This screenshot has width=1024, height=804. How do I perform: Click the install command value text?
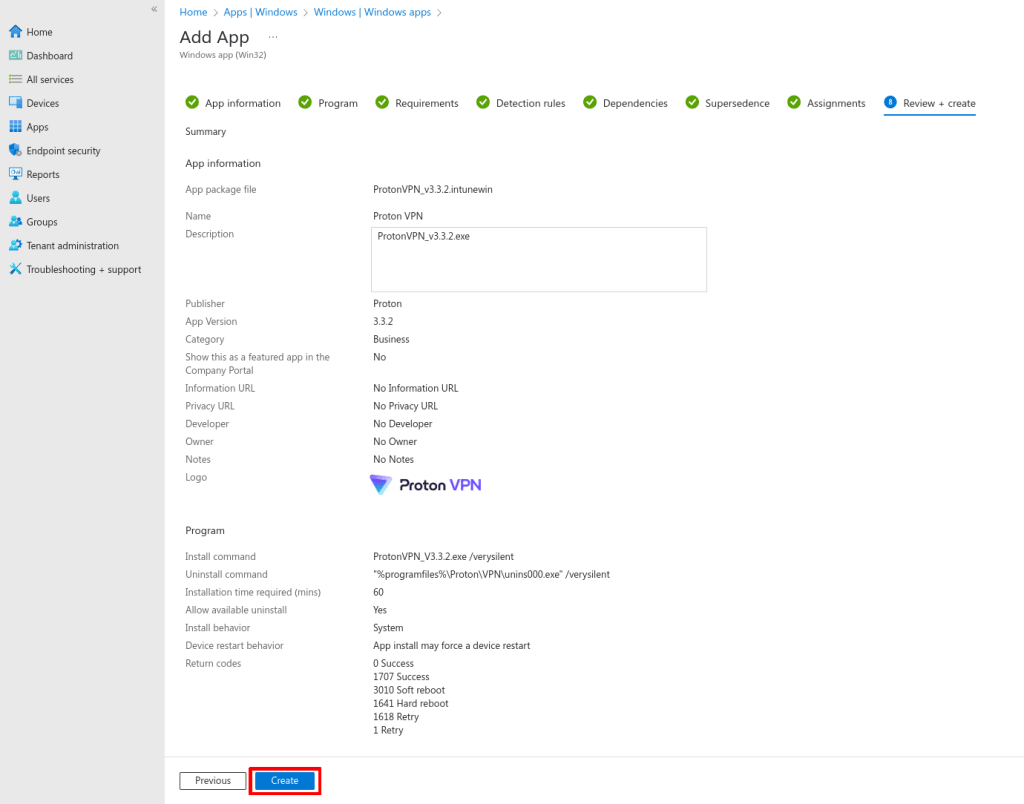[x=443, y=556]
